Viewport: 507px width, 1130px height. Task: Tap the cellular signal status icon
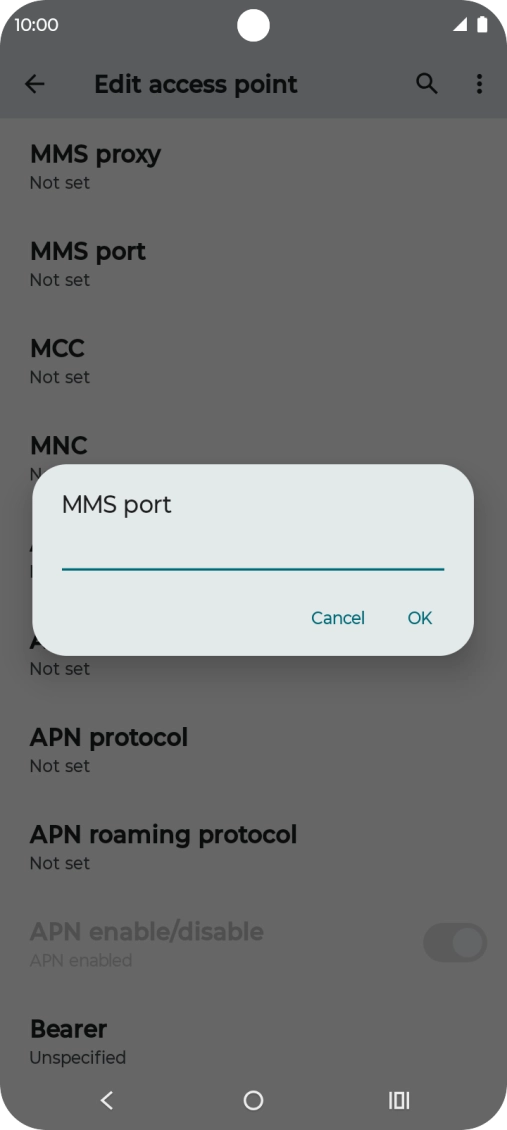click(459, 25)
